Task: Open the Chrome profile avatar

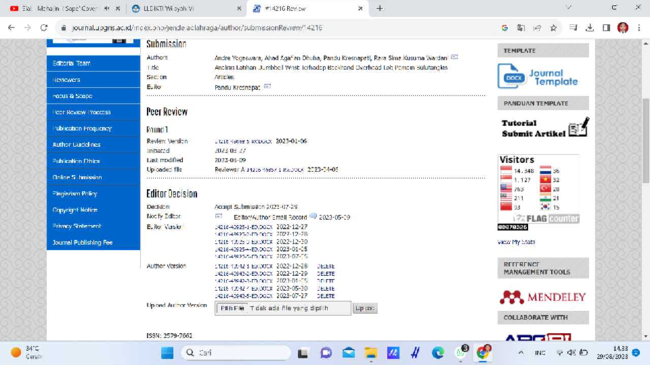Action: [623, 28]
